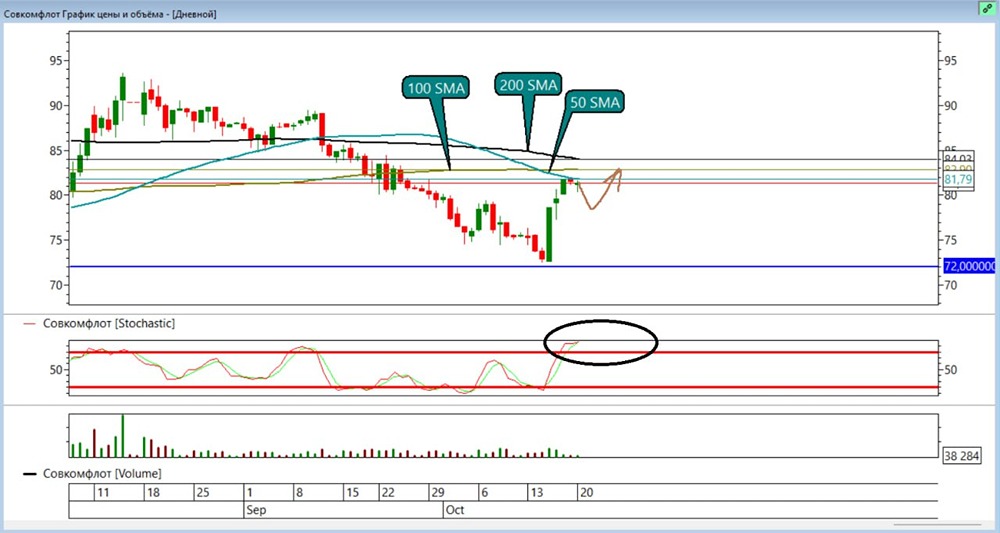The width and height of the screenshot is (1000, 533).
Task: Select the blue horizontal support line at 72
Action: click(504, 266)
